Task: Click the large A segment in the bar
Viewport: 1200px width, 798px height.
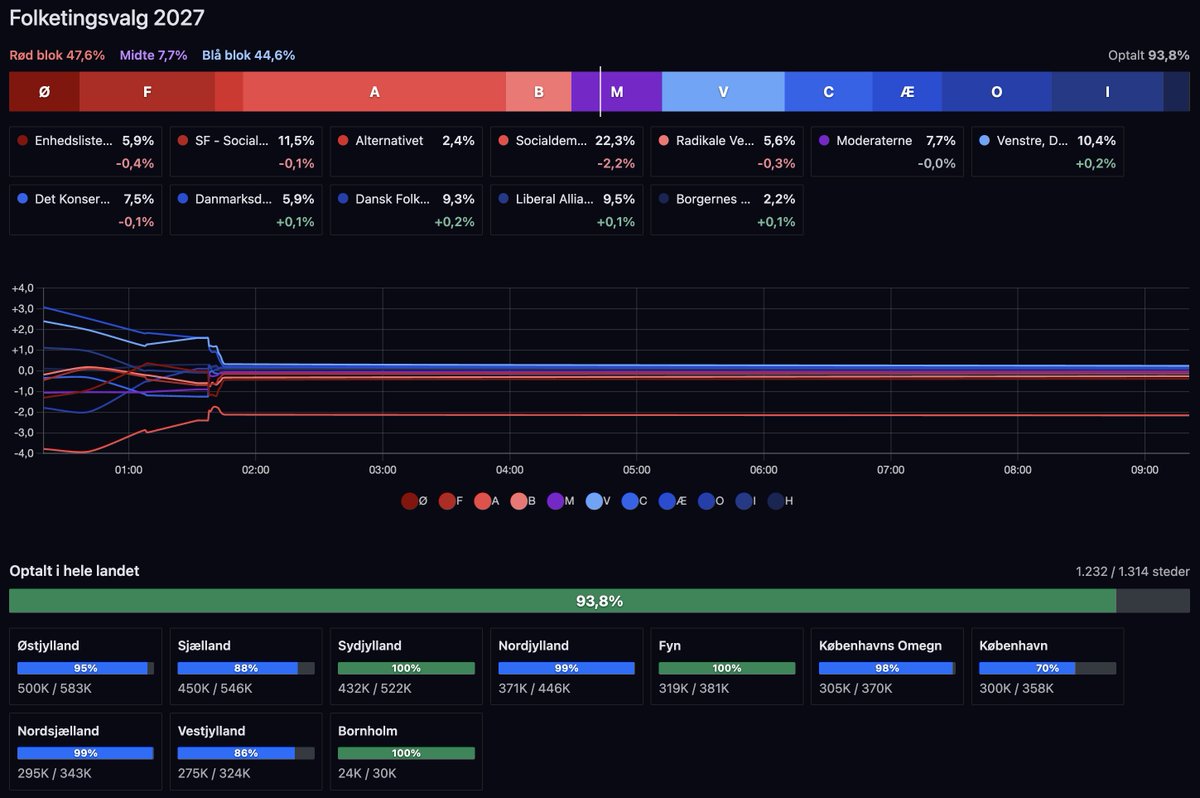Action: 374,91
